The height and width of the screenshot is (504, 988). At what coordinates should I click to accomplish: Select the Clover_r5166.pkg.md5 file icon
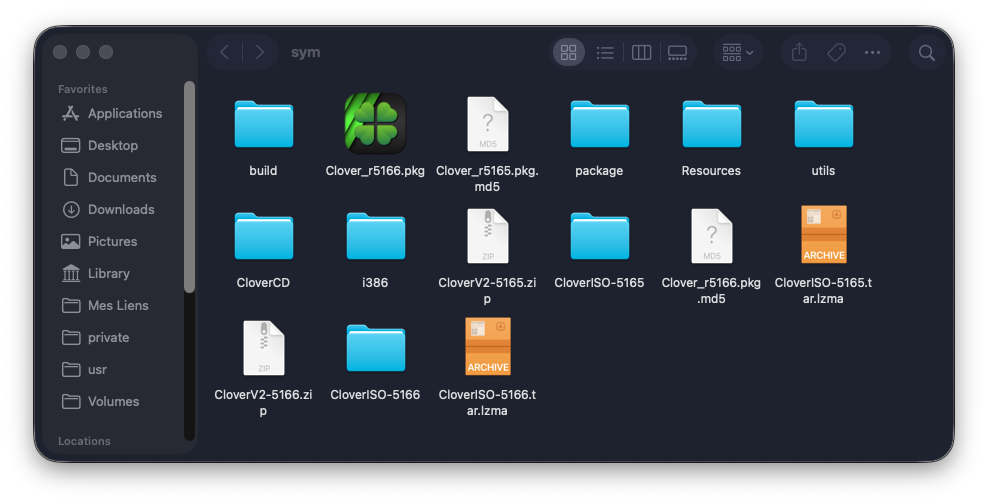[x=711, y=236]
